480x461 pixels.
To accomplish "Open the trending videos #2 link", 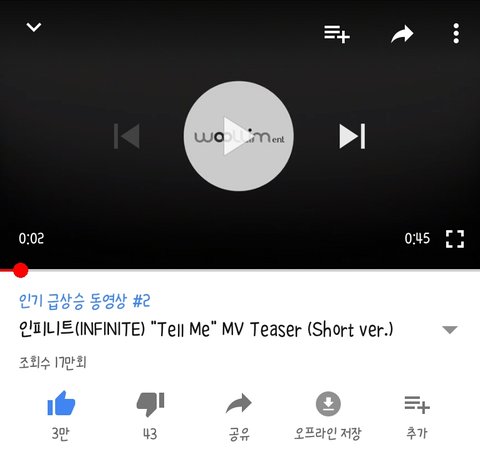I will 85,301.
